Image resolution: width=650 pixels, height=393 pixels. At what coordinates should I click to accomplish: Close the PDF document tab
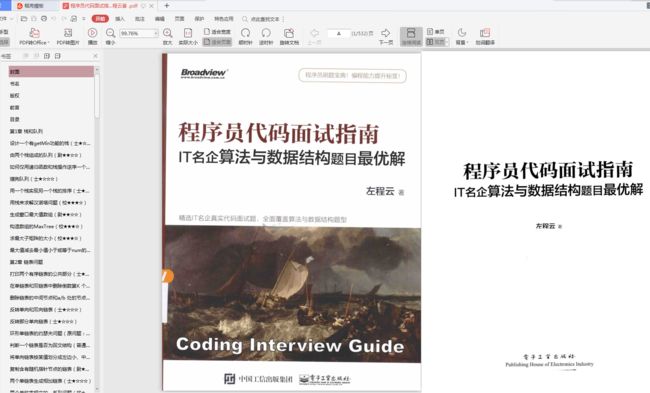point(152,6)
